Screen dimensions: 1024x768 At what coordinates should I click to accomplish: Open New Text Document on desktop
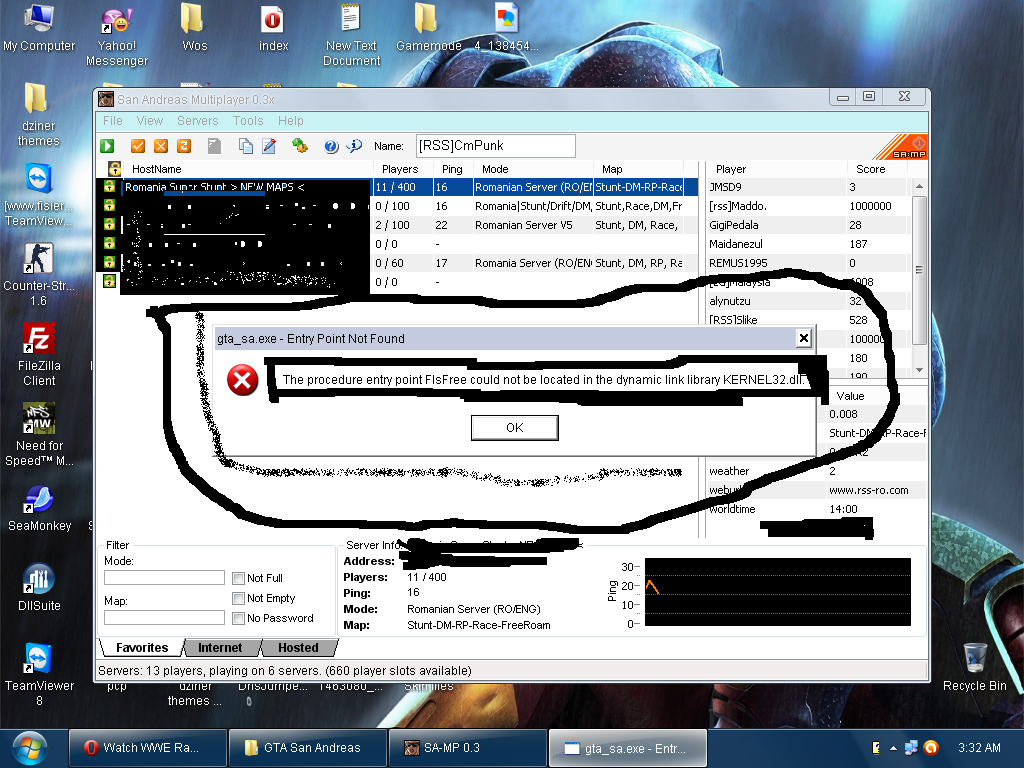coord(351,35)
